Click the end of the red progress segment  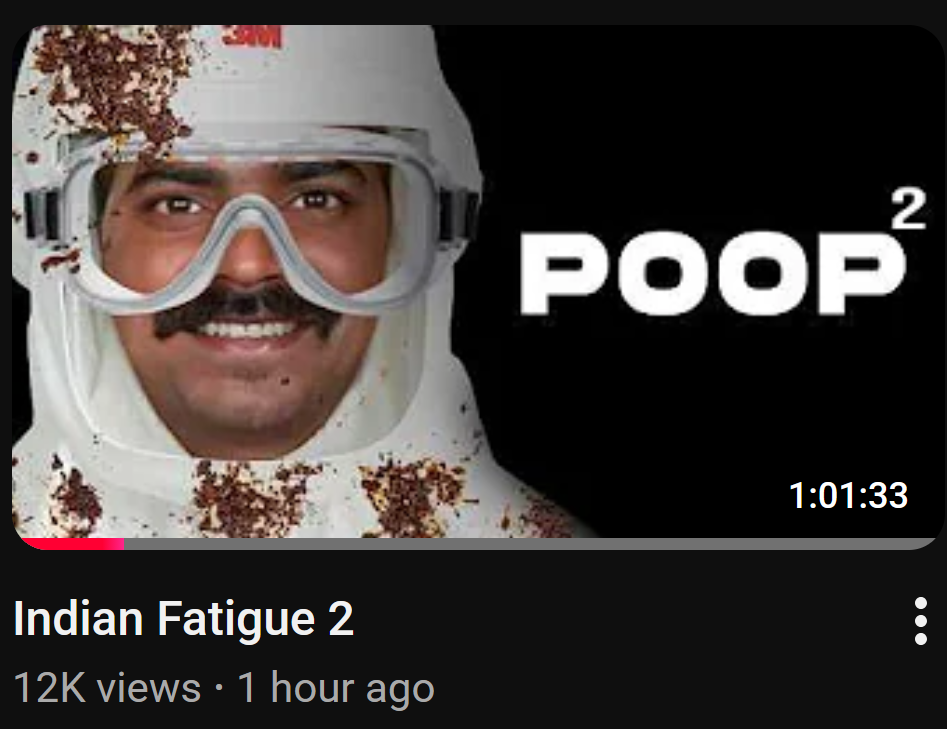[123, 544]
